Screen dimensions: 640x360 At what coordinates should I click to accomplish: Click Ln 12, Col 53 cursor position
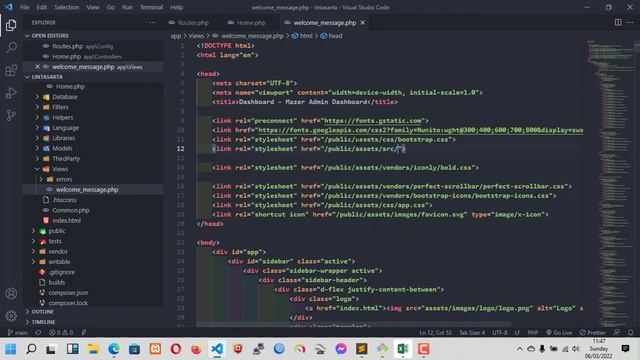click(x=435, y=333)
